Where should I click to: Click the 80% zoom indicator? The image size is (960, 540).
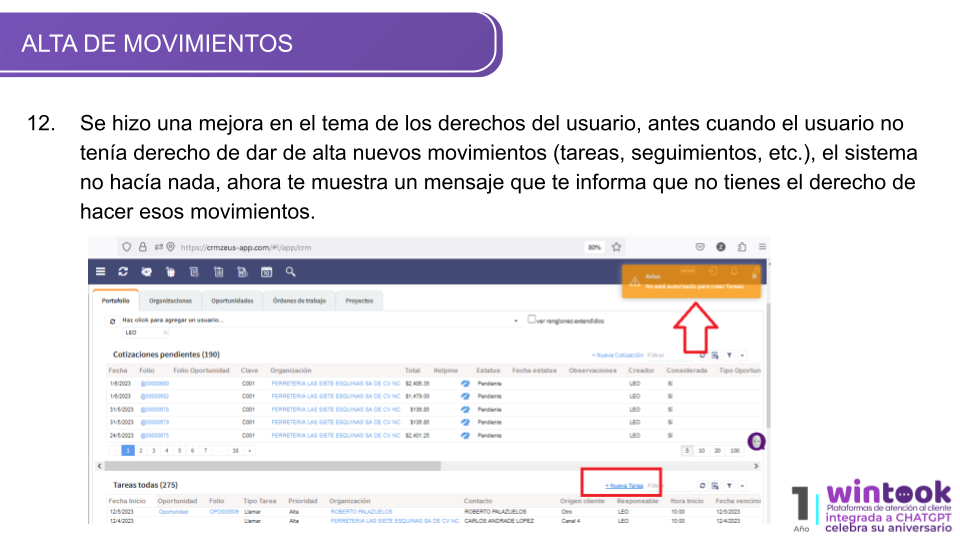click(594, 247)
